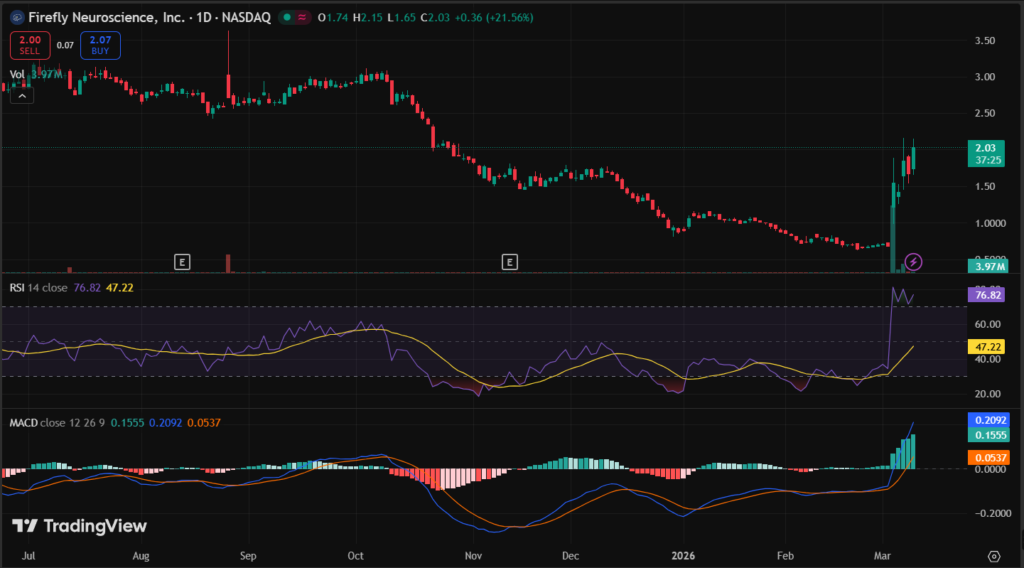Screen dimensions: 1024x568
Task: Collapse the indicator legend with chevron arrow
Action: pyautogui.click(x=22, y=95)
